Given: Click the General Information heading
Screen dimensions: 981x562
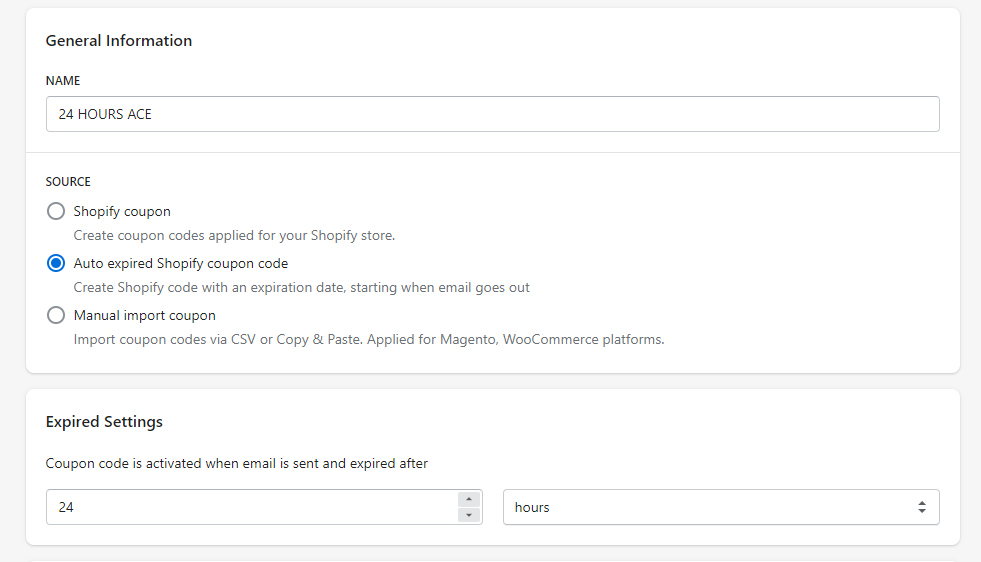Looking at the screenshot, I should (119, 41).
